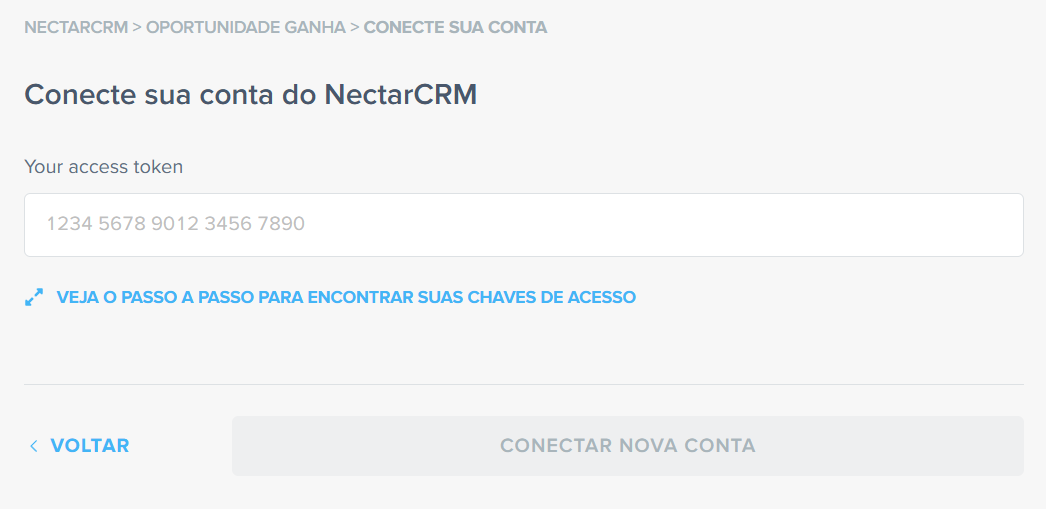Click the horizontal divider above the buttons

pos(524,384)
